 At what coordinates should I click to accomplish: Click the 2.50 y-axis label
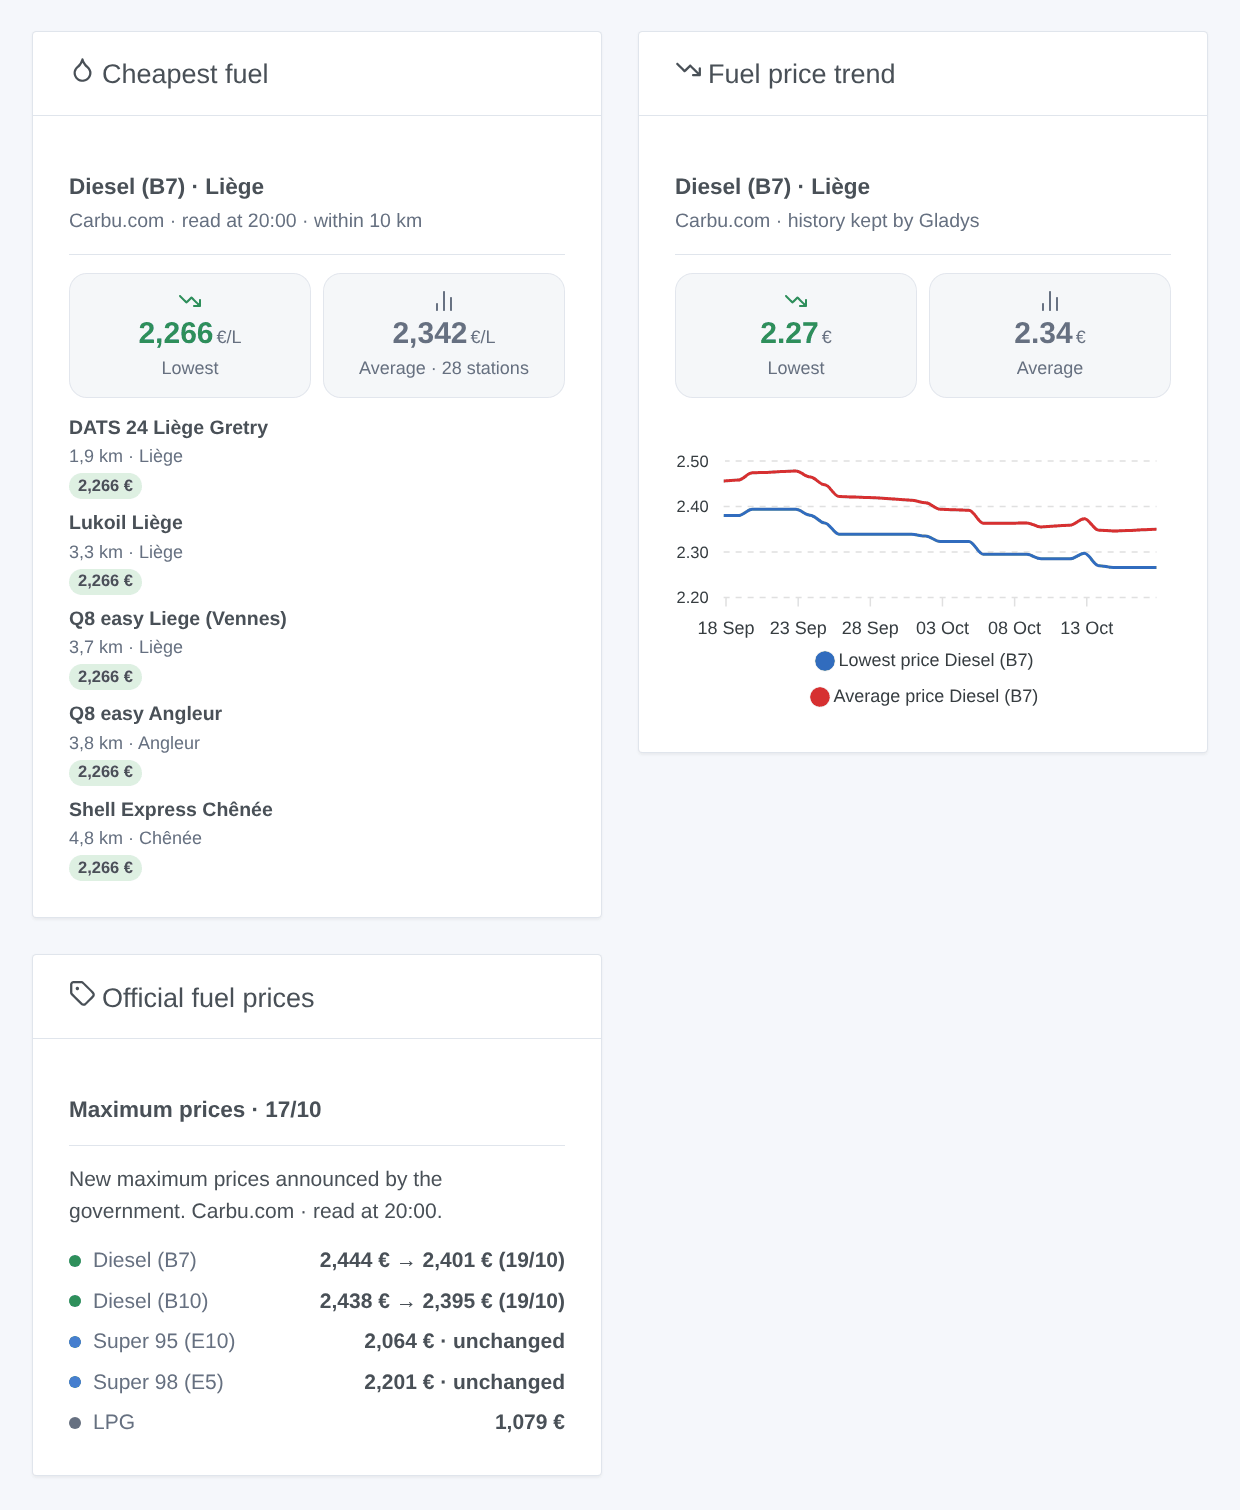692,461
